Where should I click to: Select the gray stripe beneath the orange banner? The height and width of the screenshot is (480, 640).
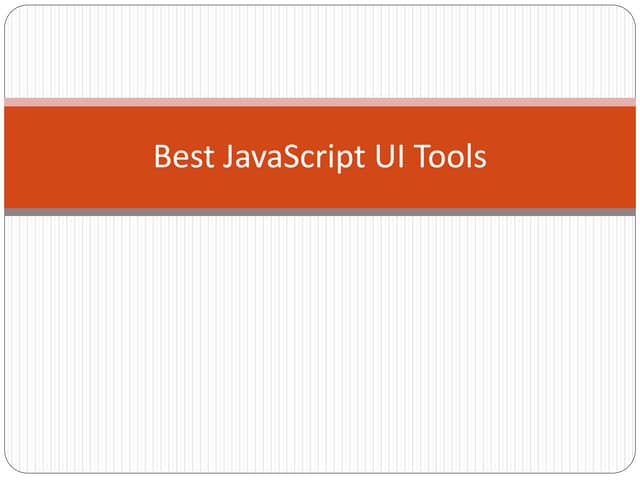[320, 212]
